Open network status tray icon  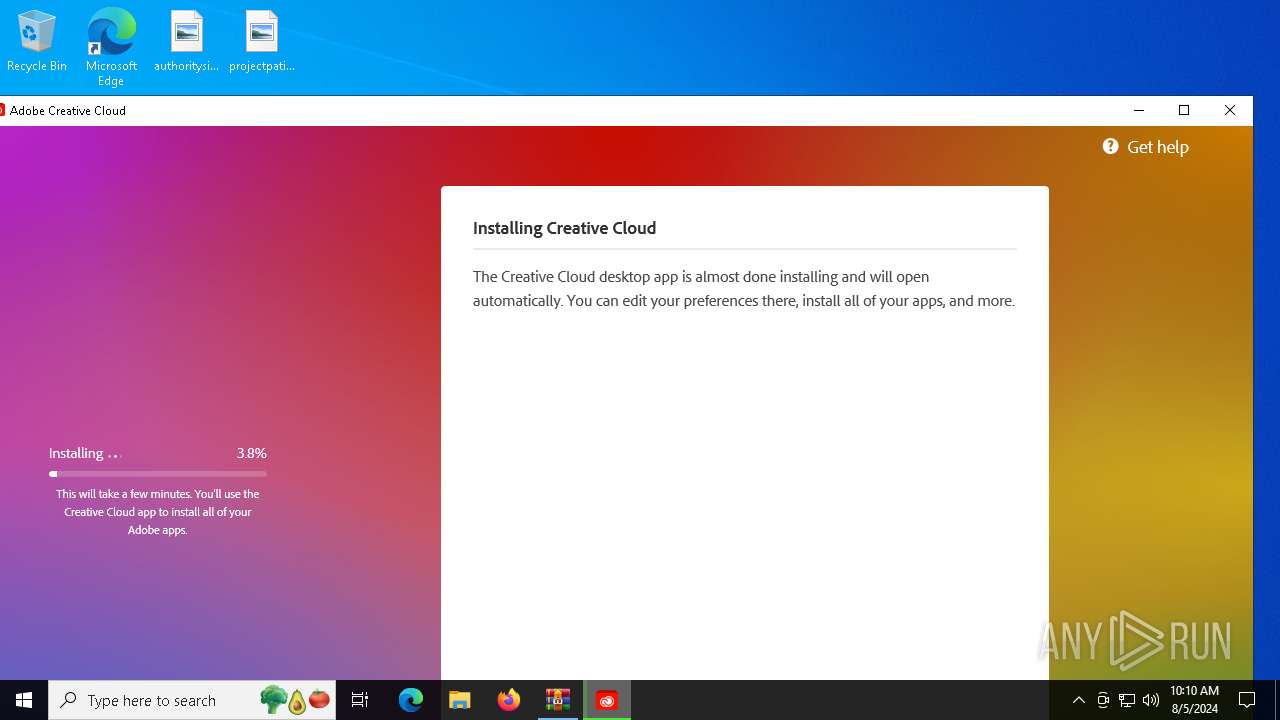point(1127,700)
